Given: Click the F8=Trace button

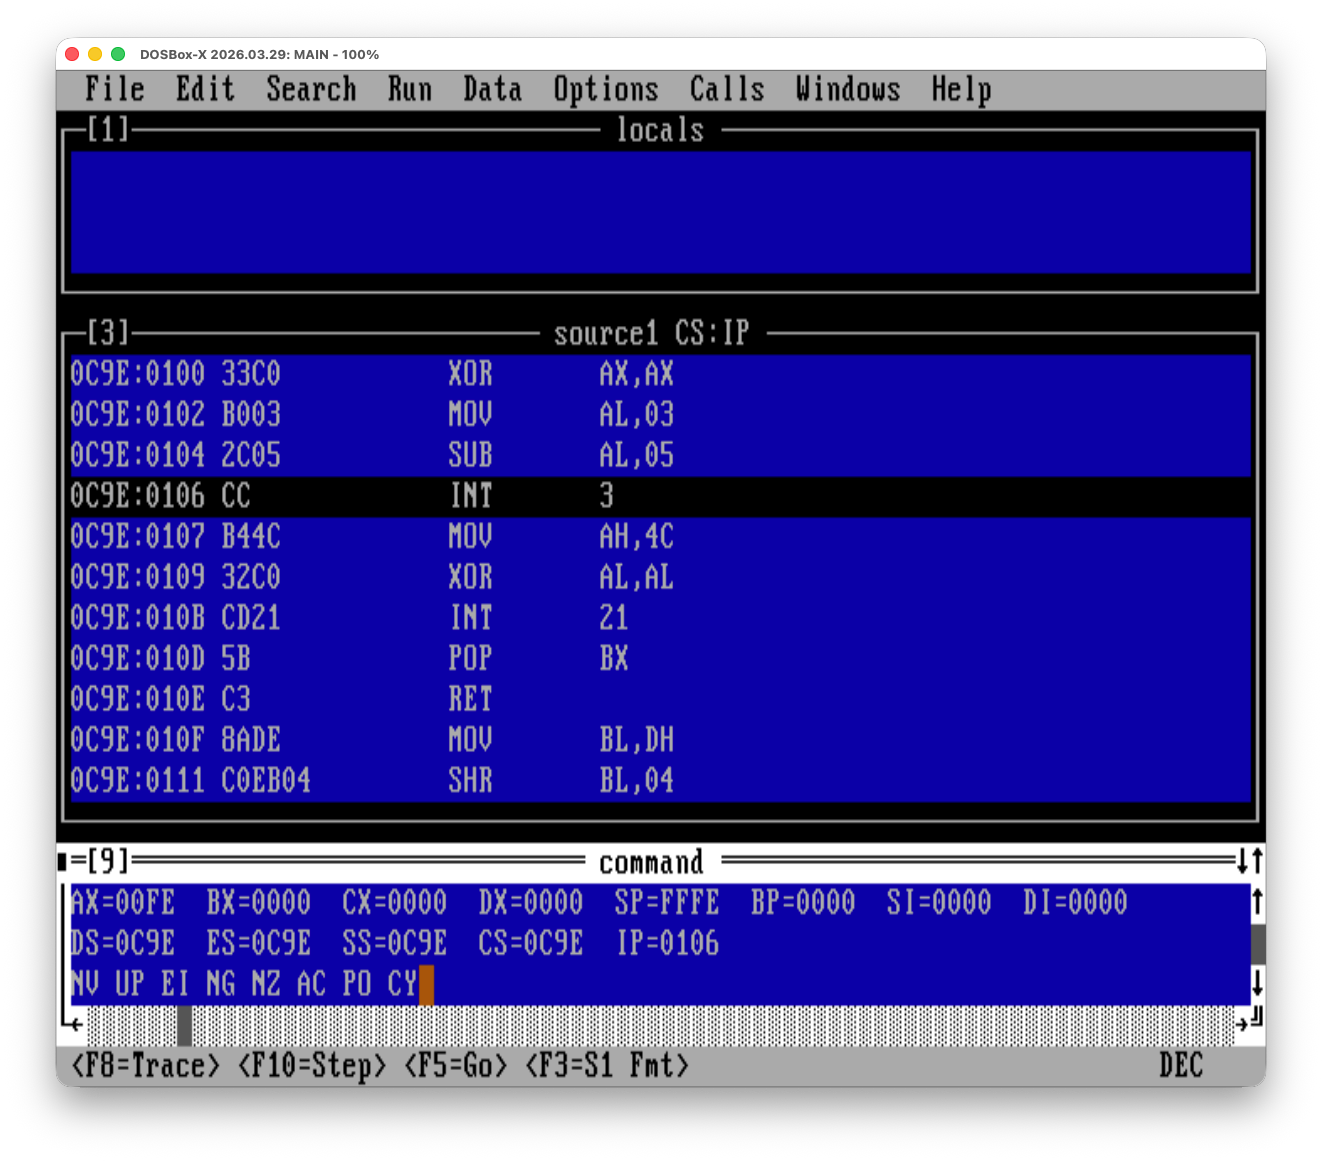Looking at the screenshot, I should 145,1066.
